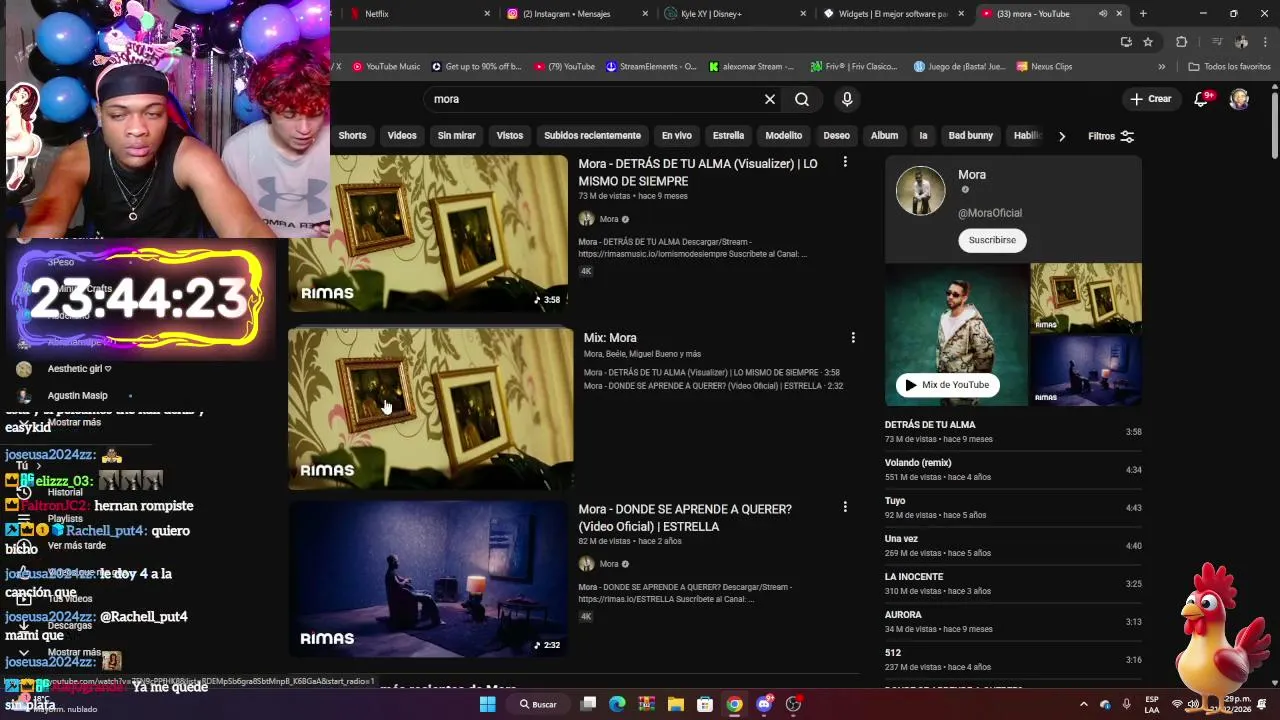
Task: Play the 'Mix de YouTube' button
Action: pos(947,385)
